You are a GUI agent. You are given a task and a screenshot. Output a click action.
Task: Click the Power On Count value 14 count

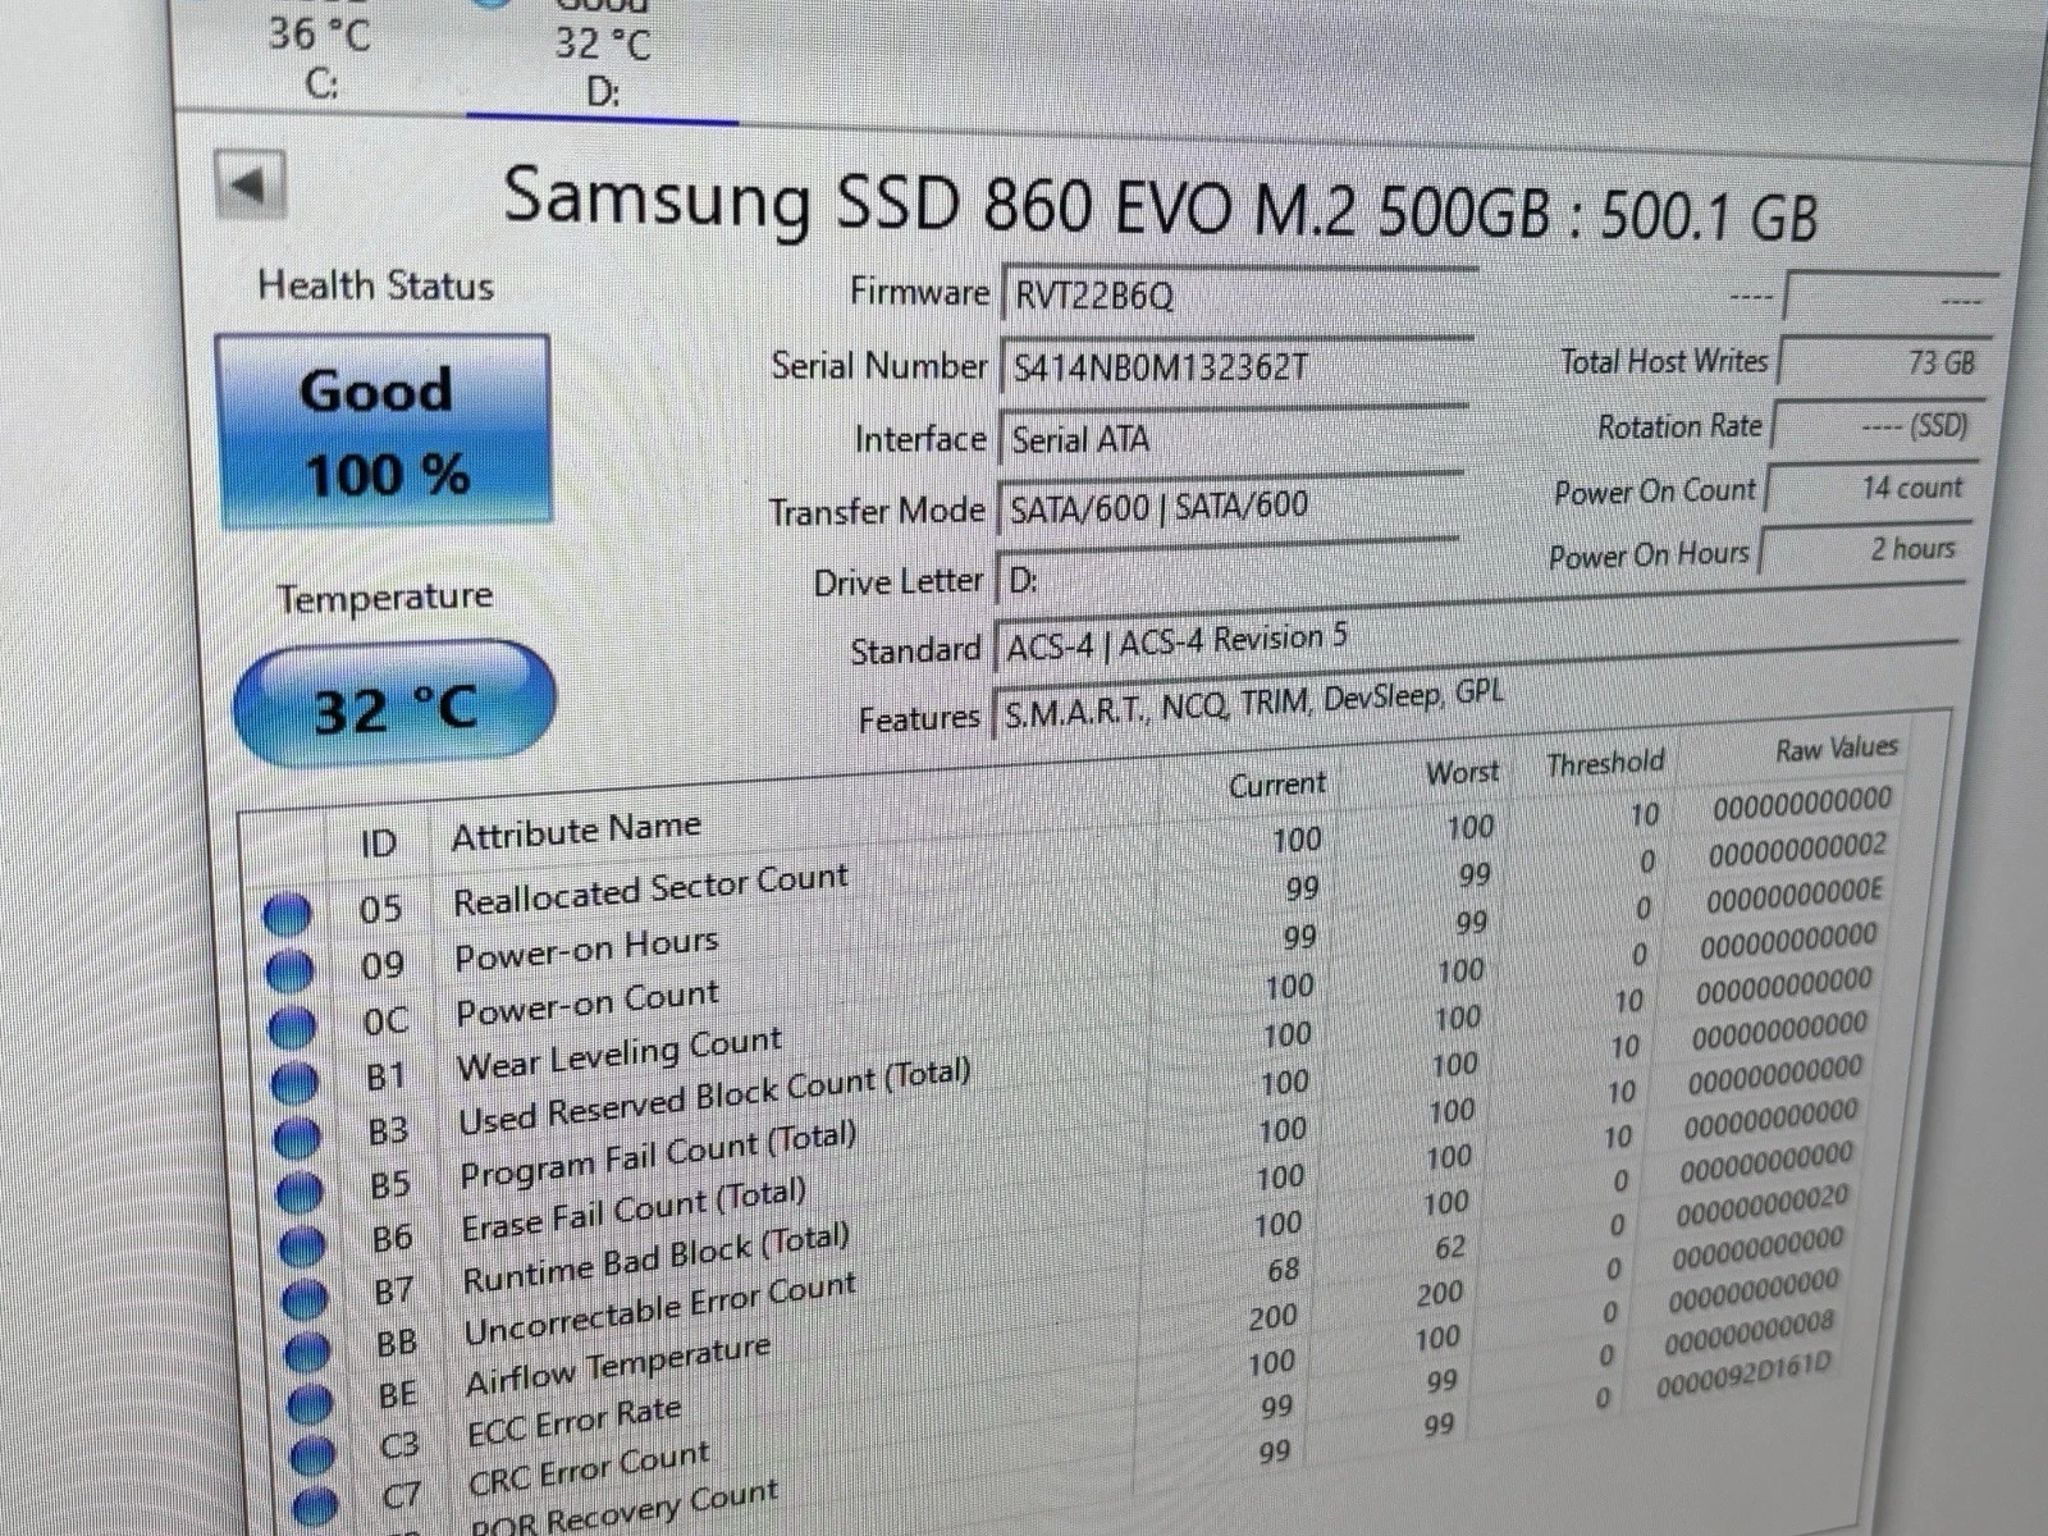[1870, 490]
